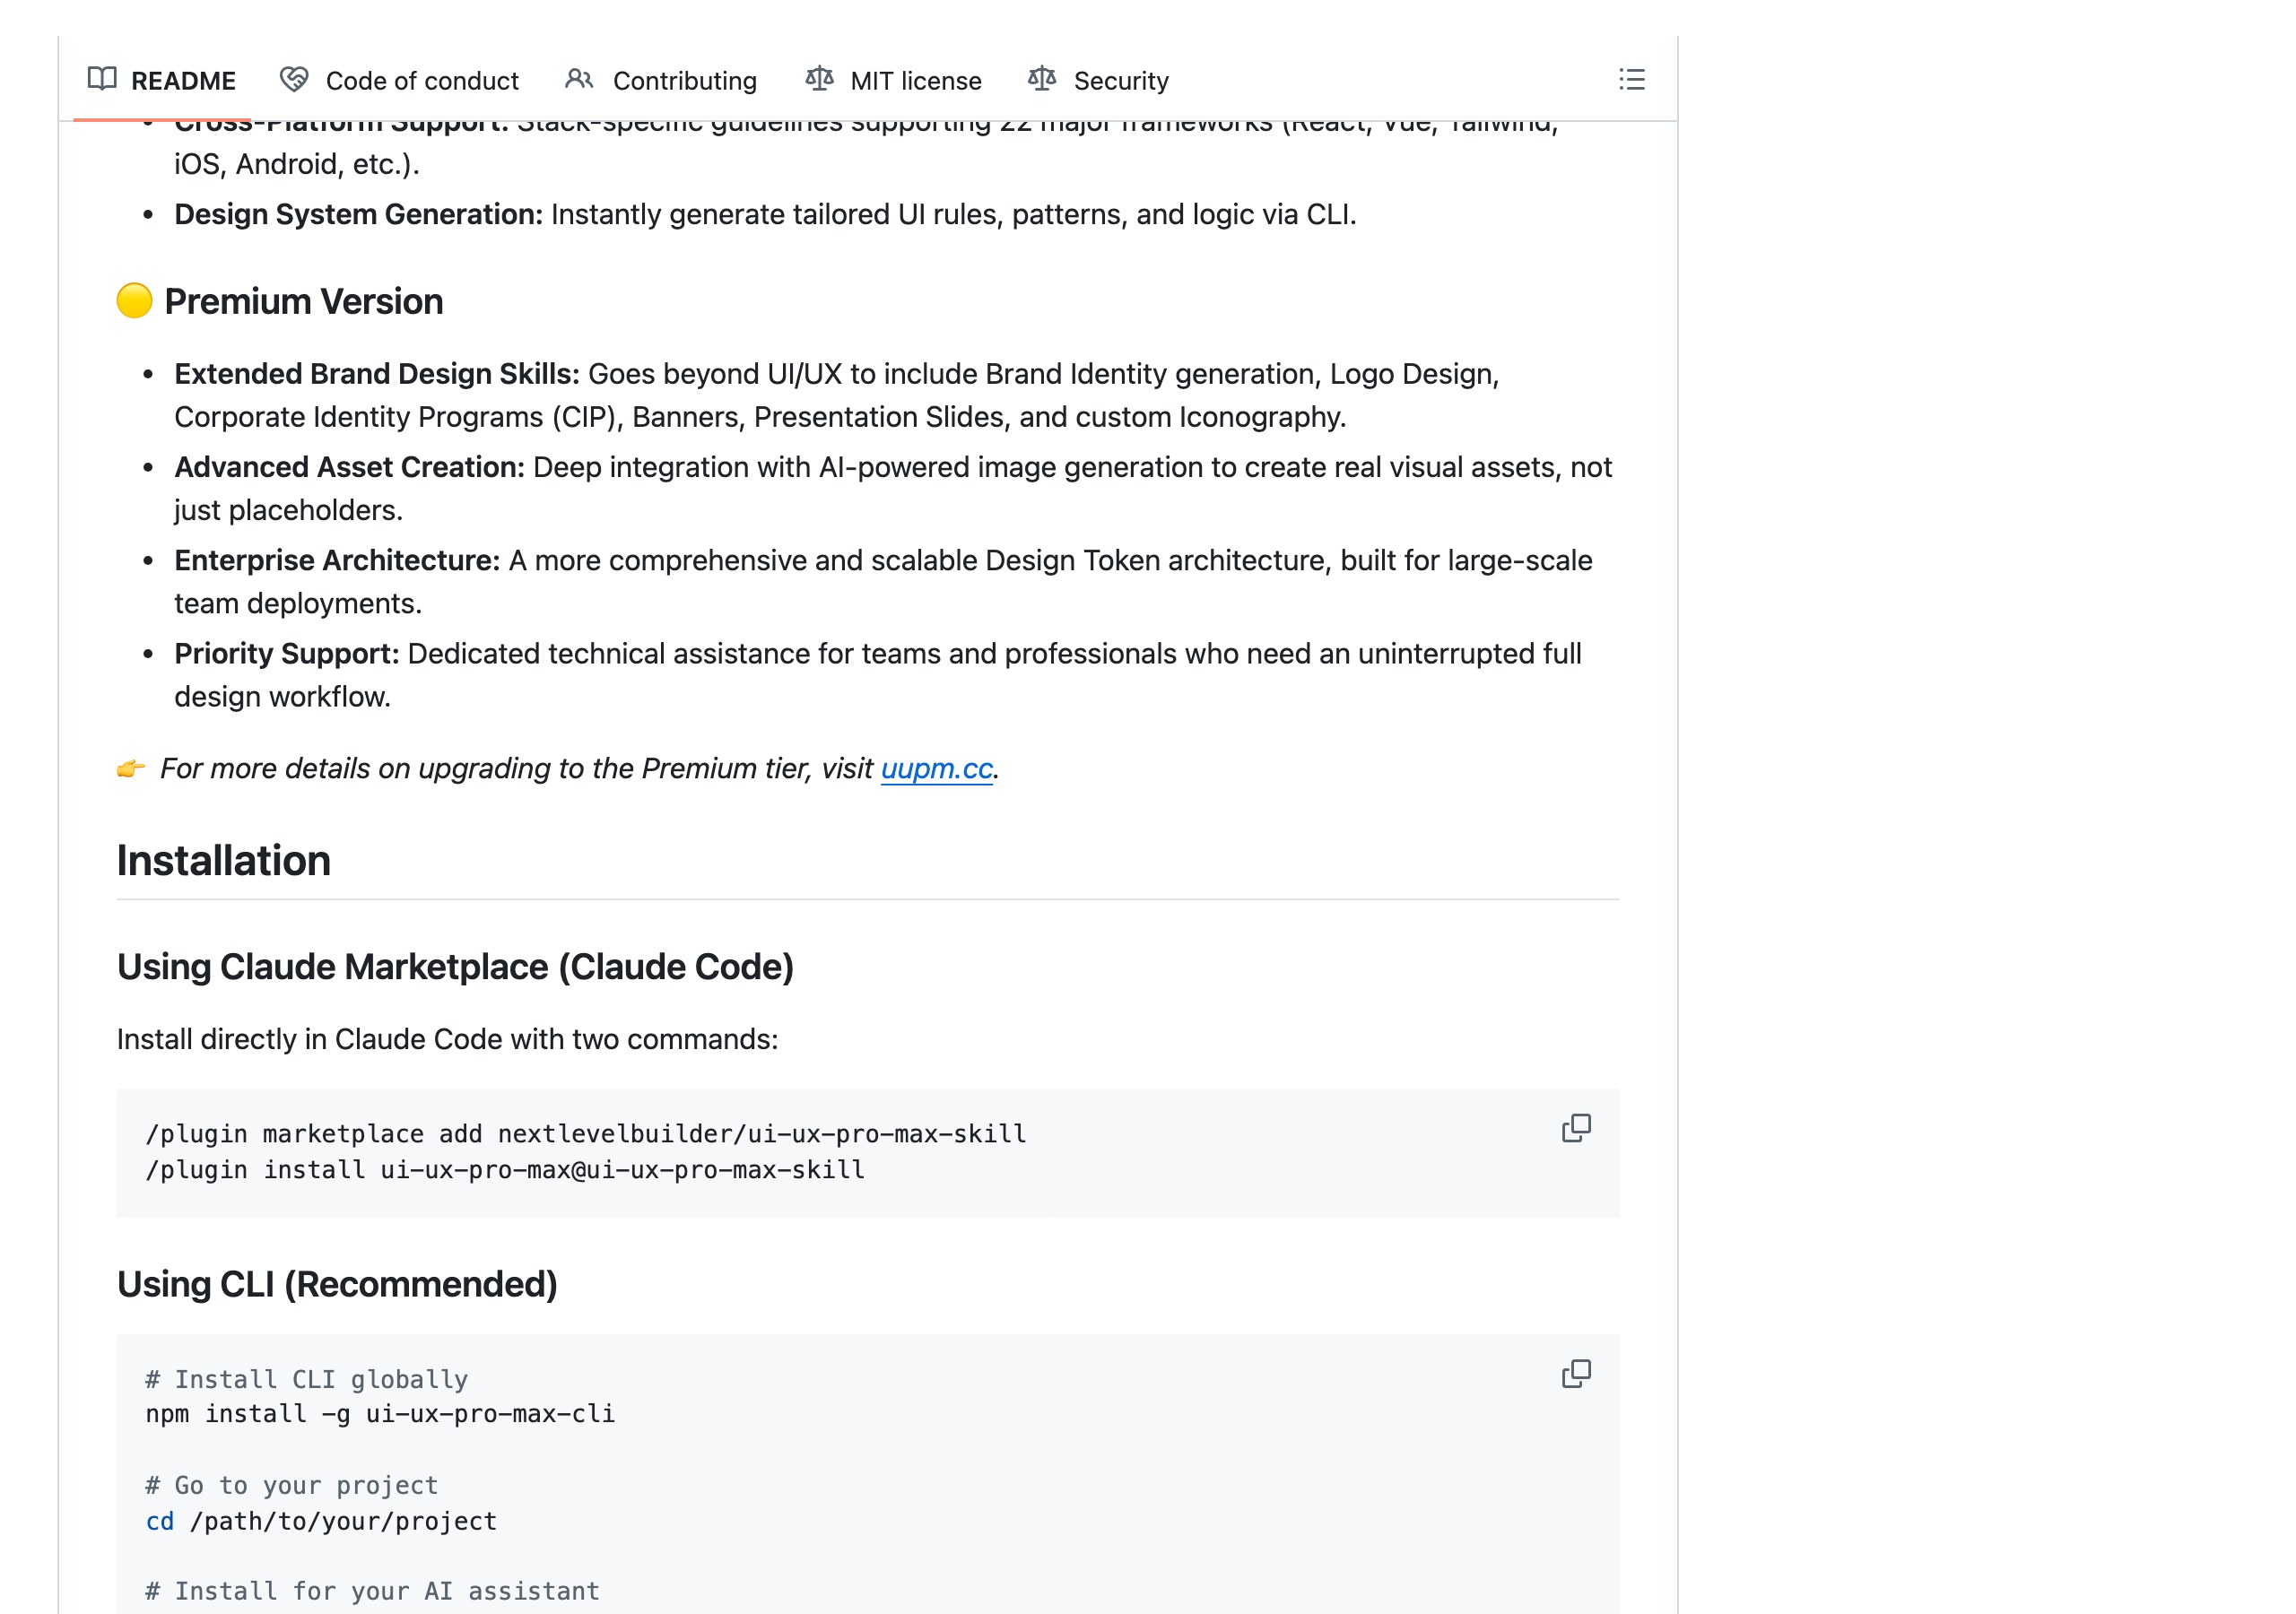Click 'npm install -g ui-ux-pro-max-cli' line
The image size is (2296, 1614).
pos(380,1414)
